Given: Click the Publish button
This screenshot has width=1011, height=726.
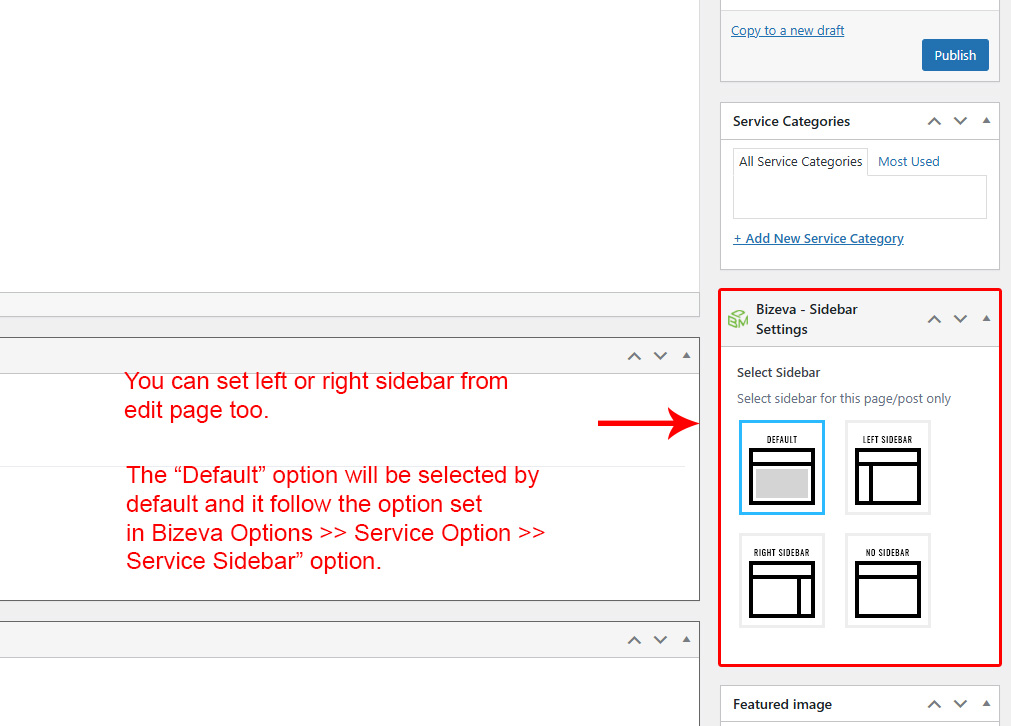Looking at the screenshot, I should point(954,56).
